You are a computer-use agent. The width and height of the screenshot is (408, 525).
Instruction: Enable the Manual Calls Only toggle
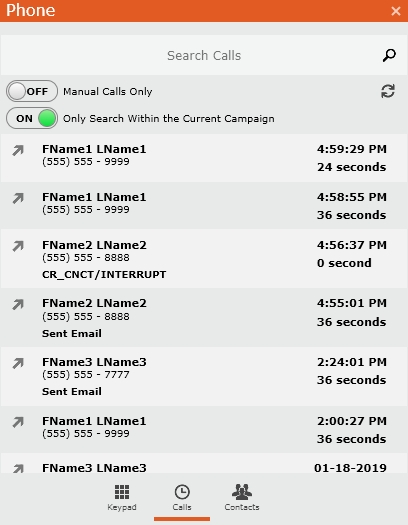(32, 91)
